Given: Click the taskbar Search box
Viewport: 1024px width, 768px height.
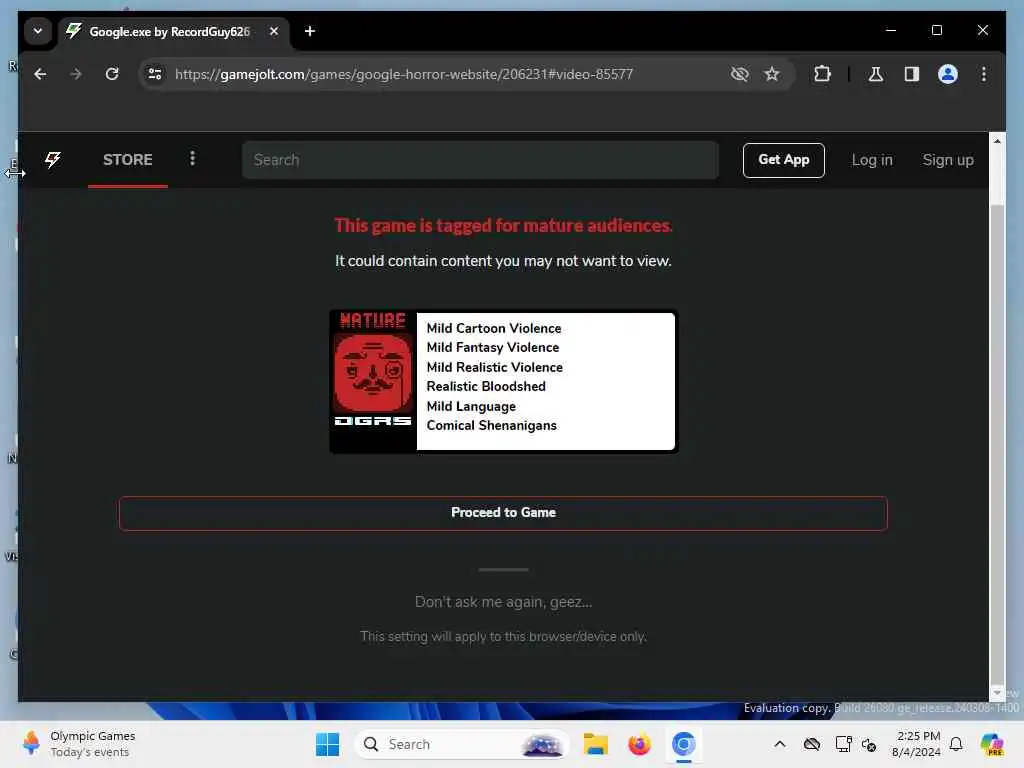Looking at the screenshot, I should click(x=462, y=744).
